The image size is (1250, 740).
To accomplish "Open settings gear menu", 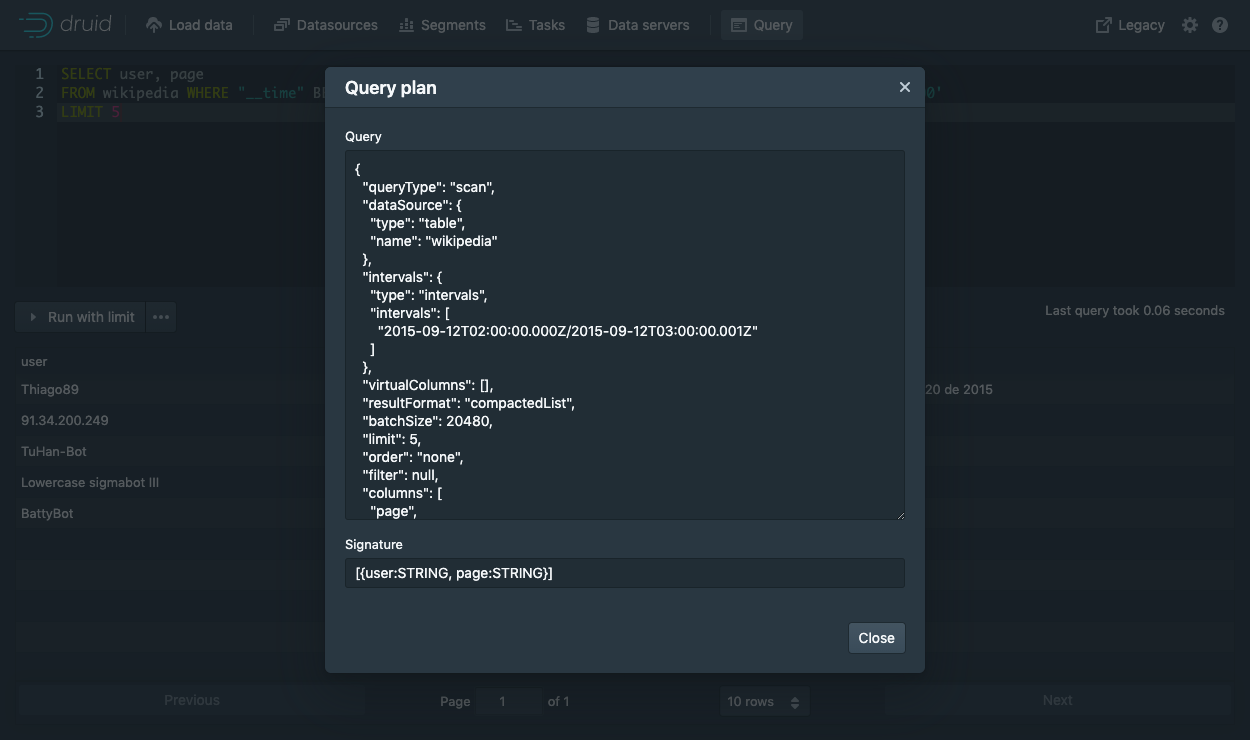I will click(x=1190, y=25).
